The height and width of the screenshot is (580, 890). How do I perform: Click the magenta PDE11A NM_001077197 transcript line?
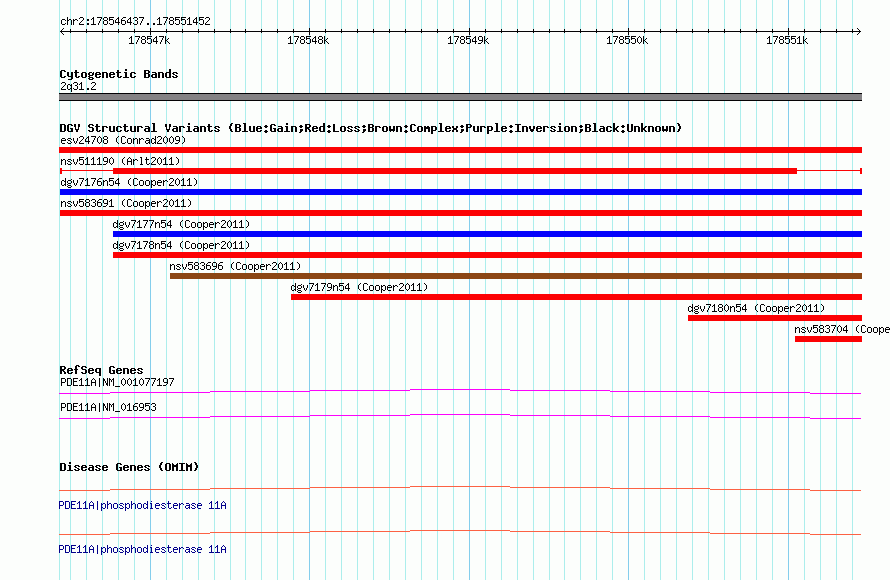pyautogui.click(x=460, y=391)
